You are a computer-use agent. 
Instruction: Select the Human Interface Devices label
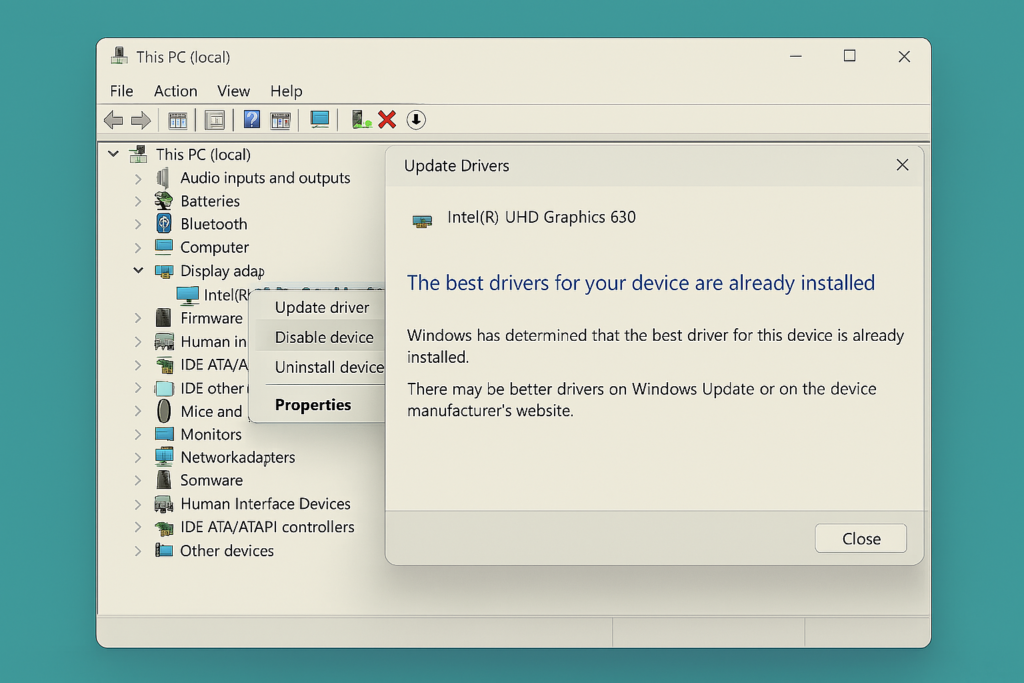click(x=265, y=504)
